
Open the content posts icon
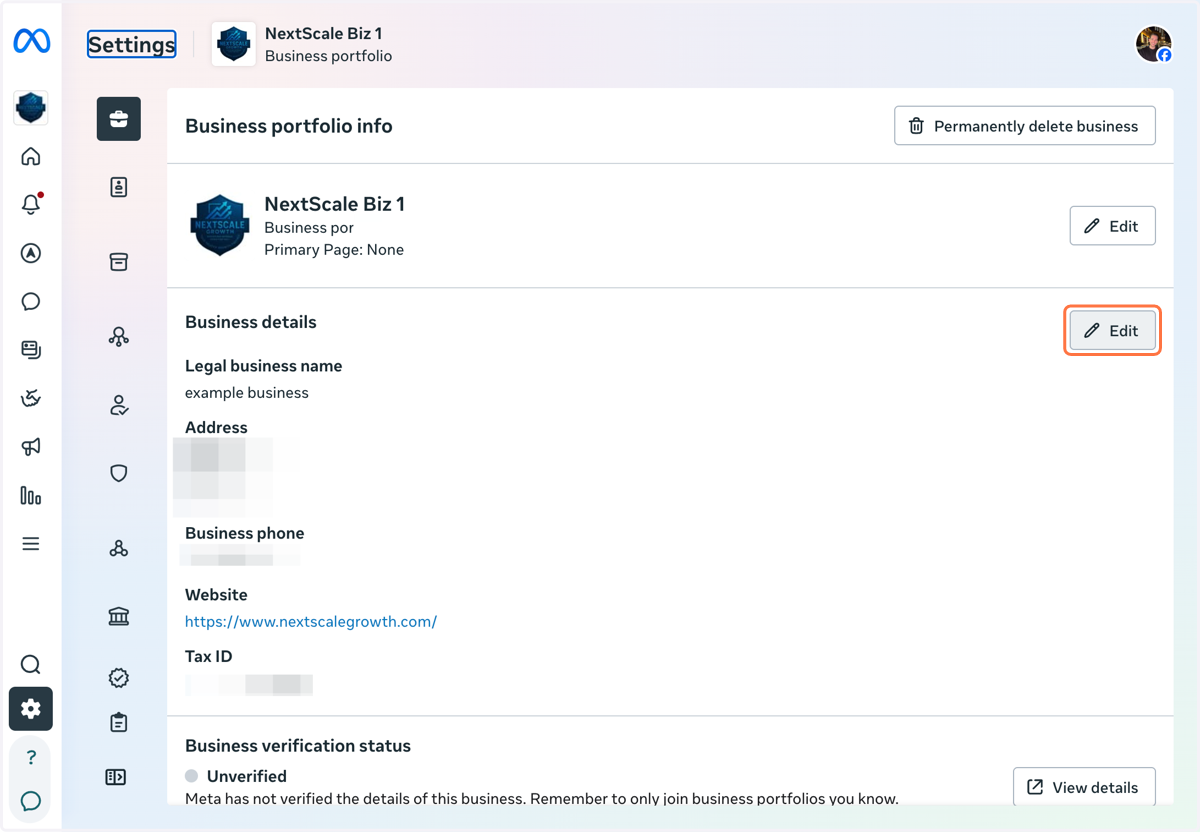[x=31, y=350]
